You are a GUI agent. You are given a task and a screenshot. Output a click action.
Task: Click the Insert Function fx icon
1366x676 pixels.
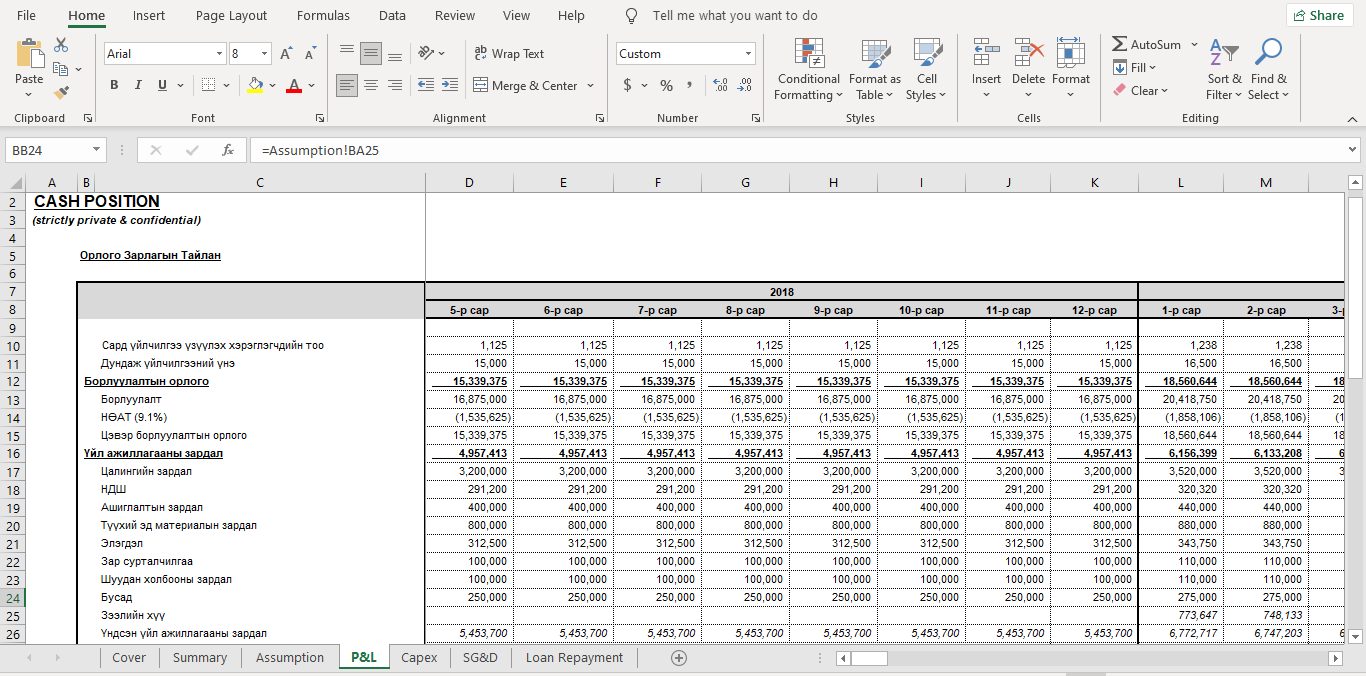tap(228, 150)
